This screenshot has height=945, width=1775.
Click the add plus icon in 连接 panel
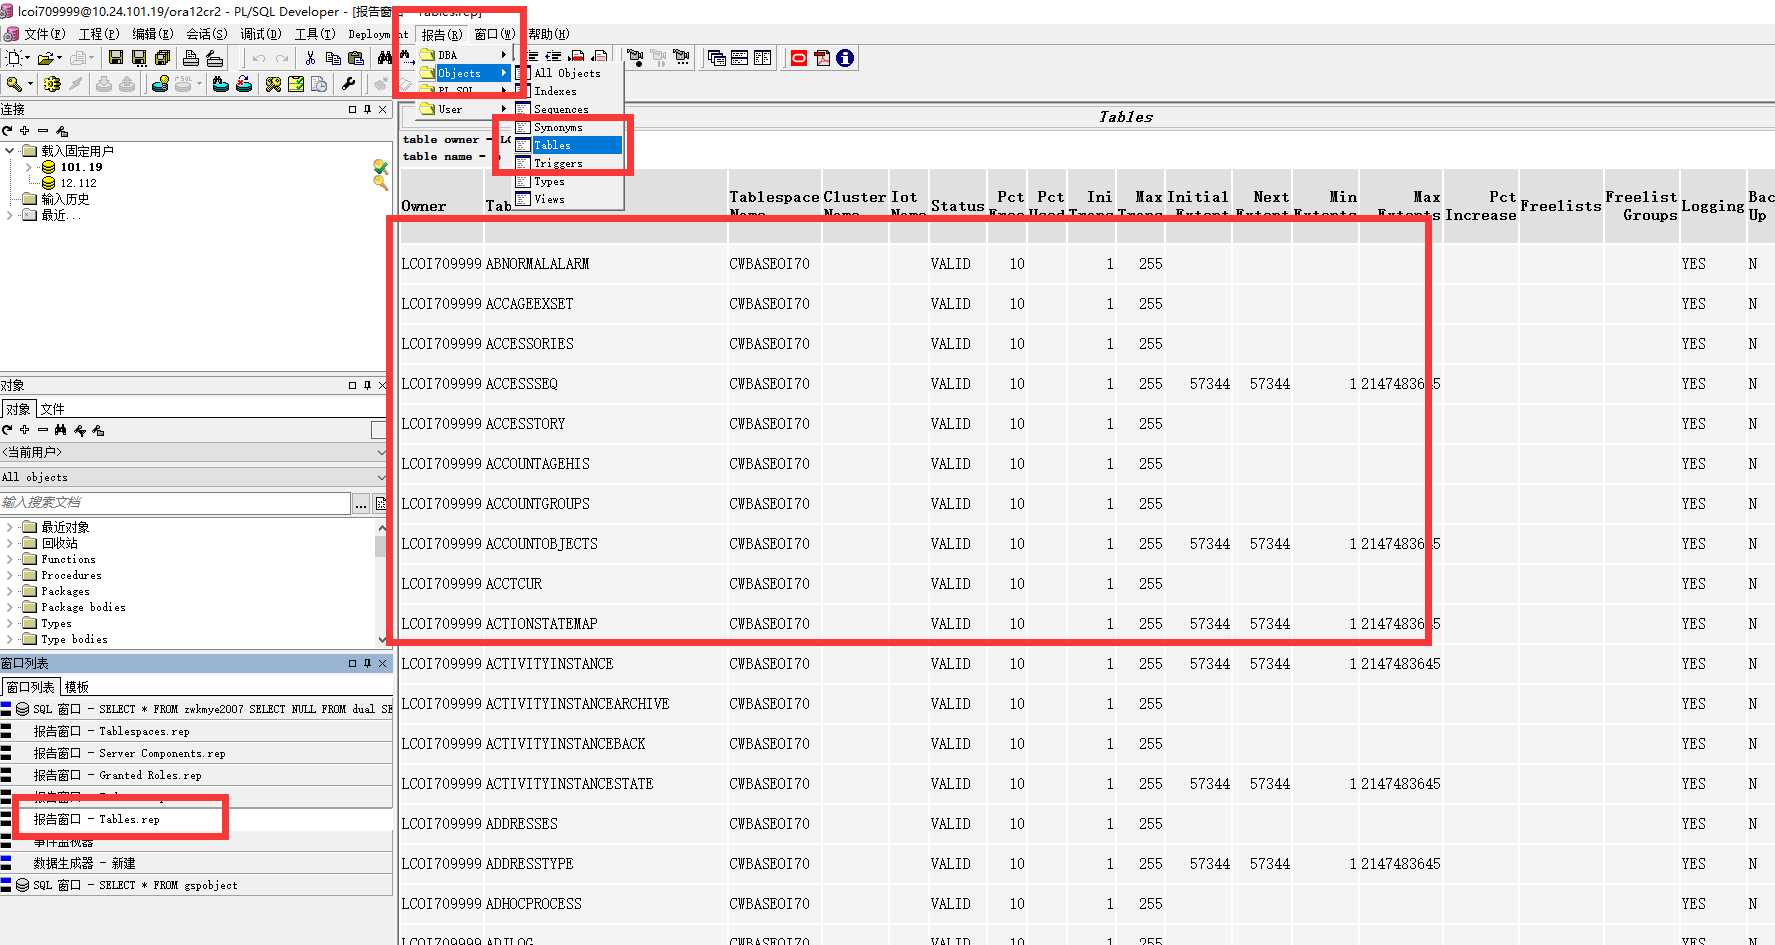(x=25, y=131)
